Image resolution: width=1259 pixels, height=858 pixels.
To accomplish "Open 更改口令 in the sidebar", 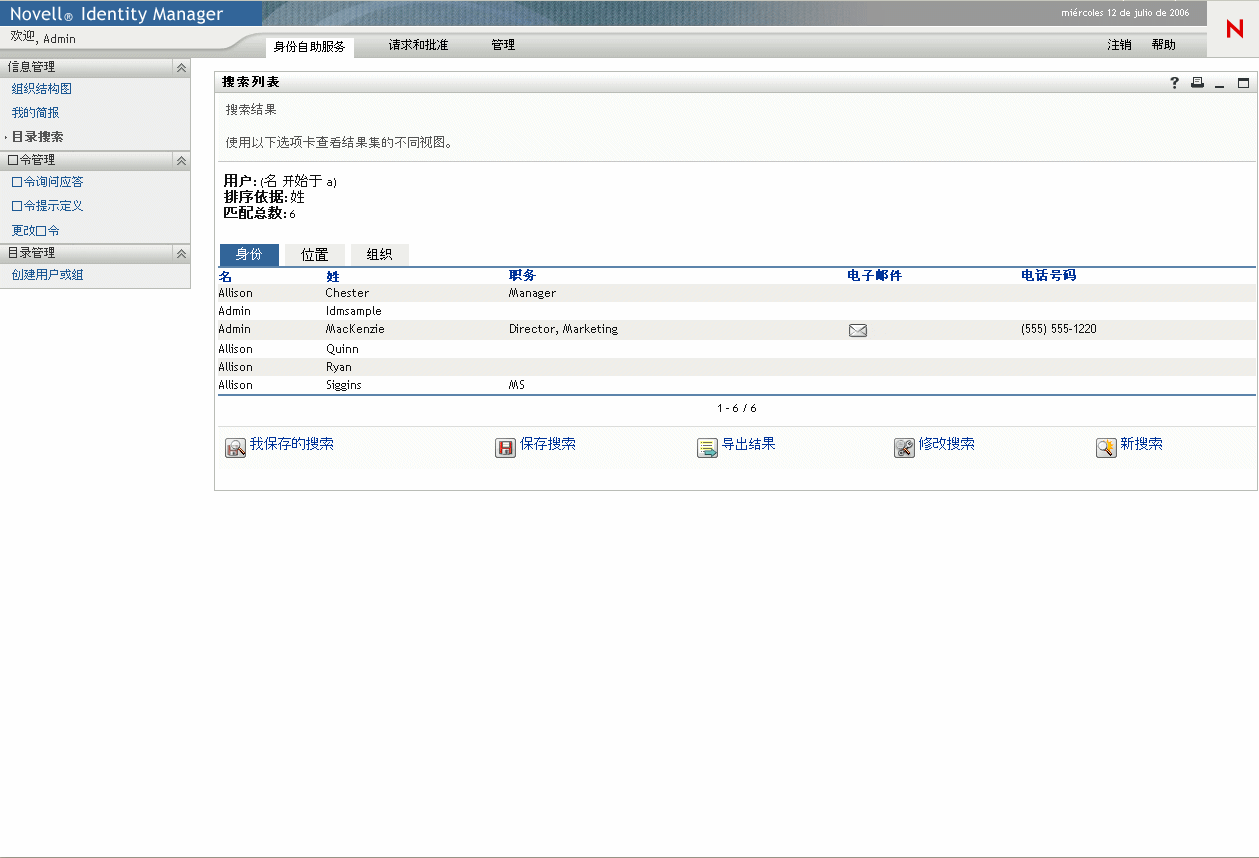I will pyautogui.click(x=38, y=229).
